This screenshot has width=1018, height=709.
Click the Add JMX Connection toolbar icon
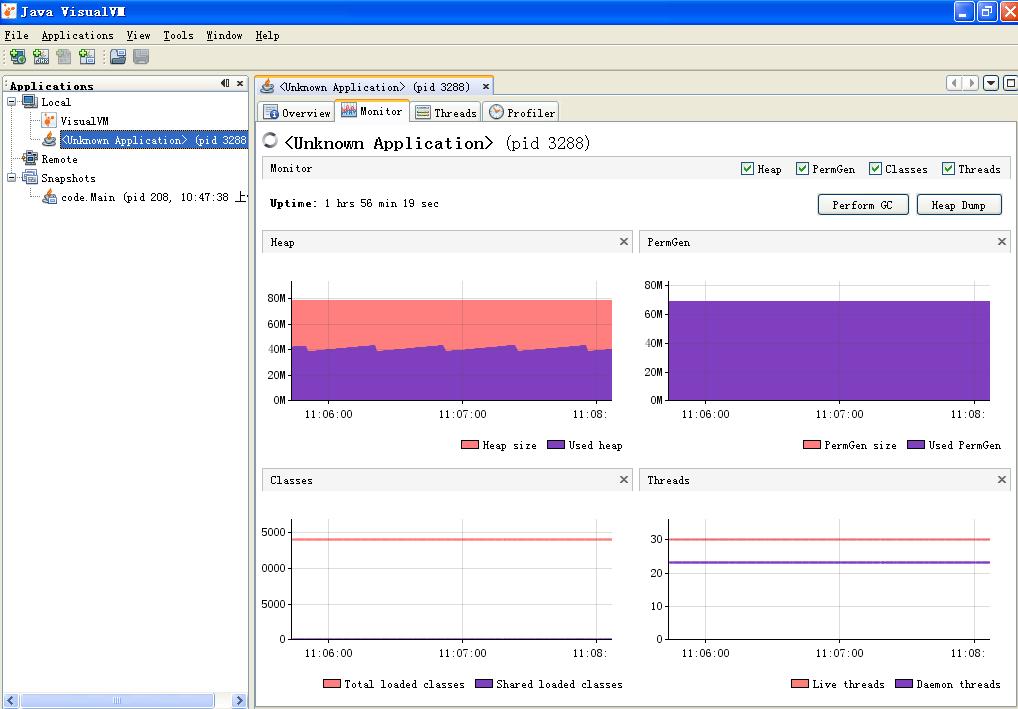pos(40,57)
